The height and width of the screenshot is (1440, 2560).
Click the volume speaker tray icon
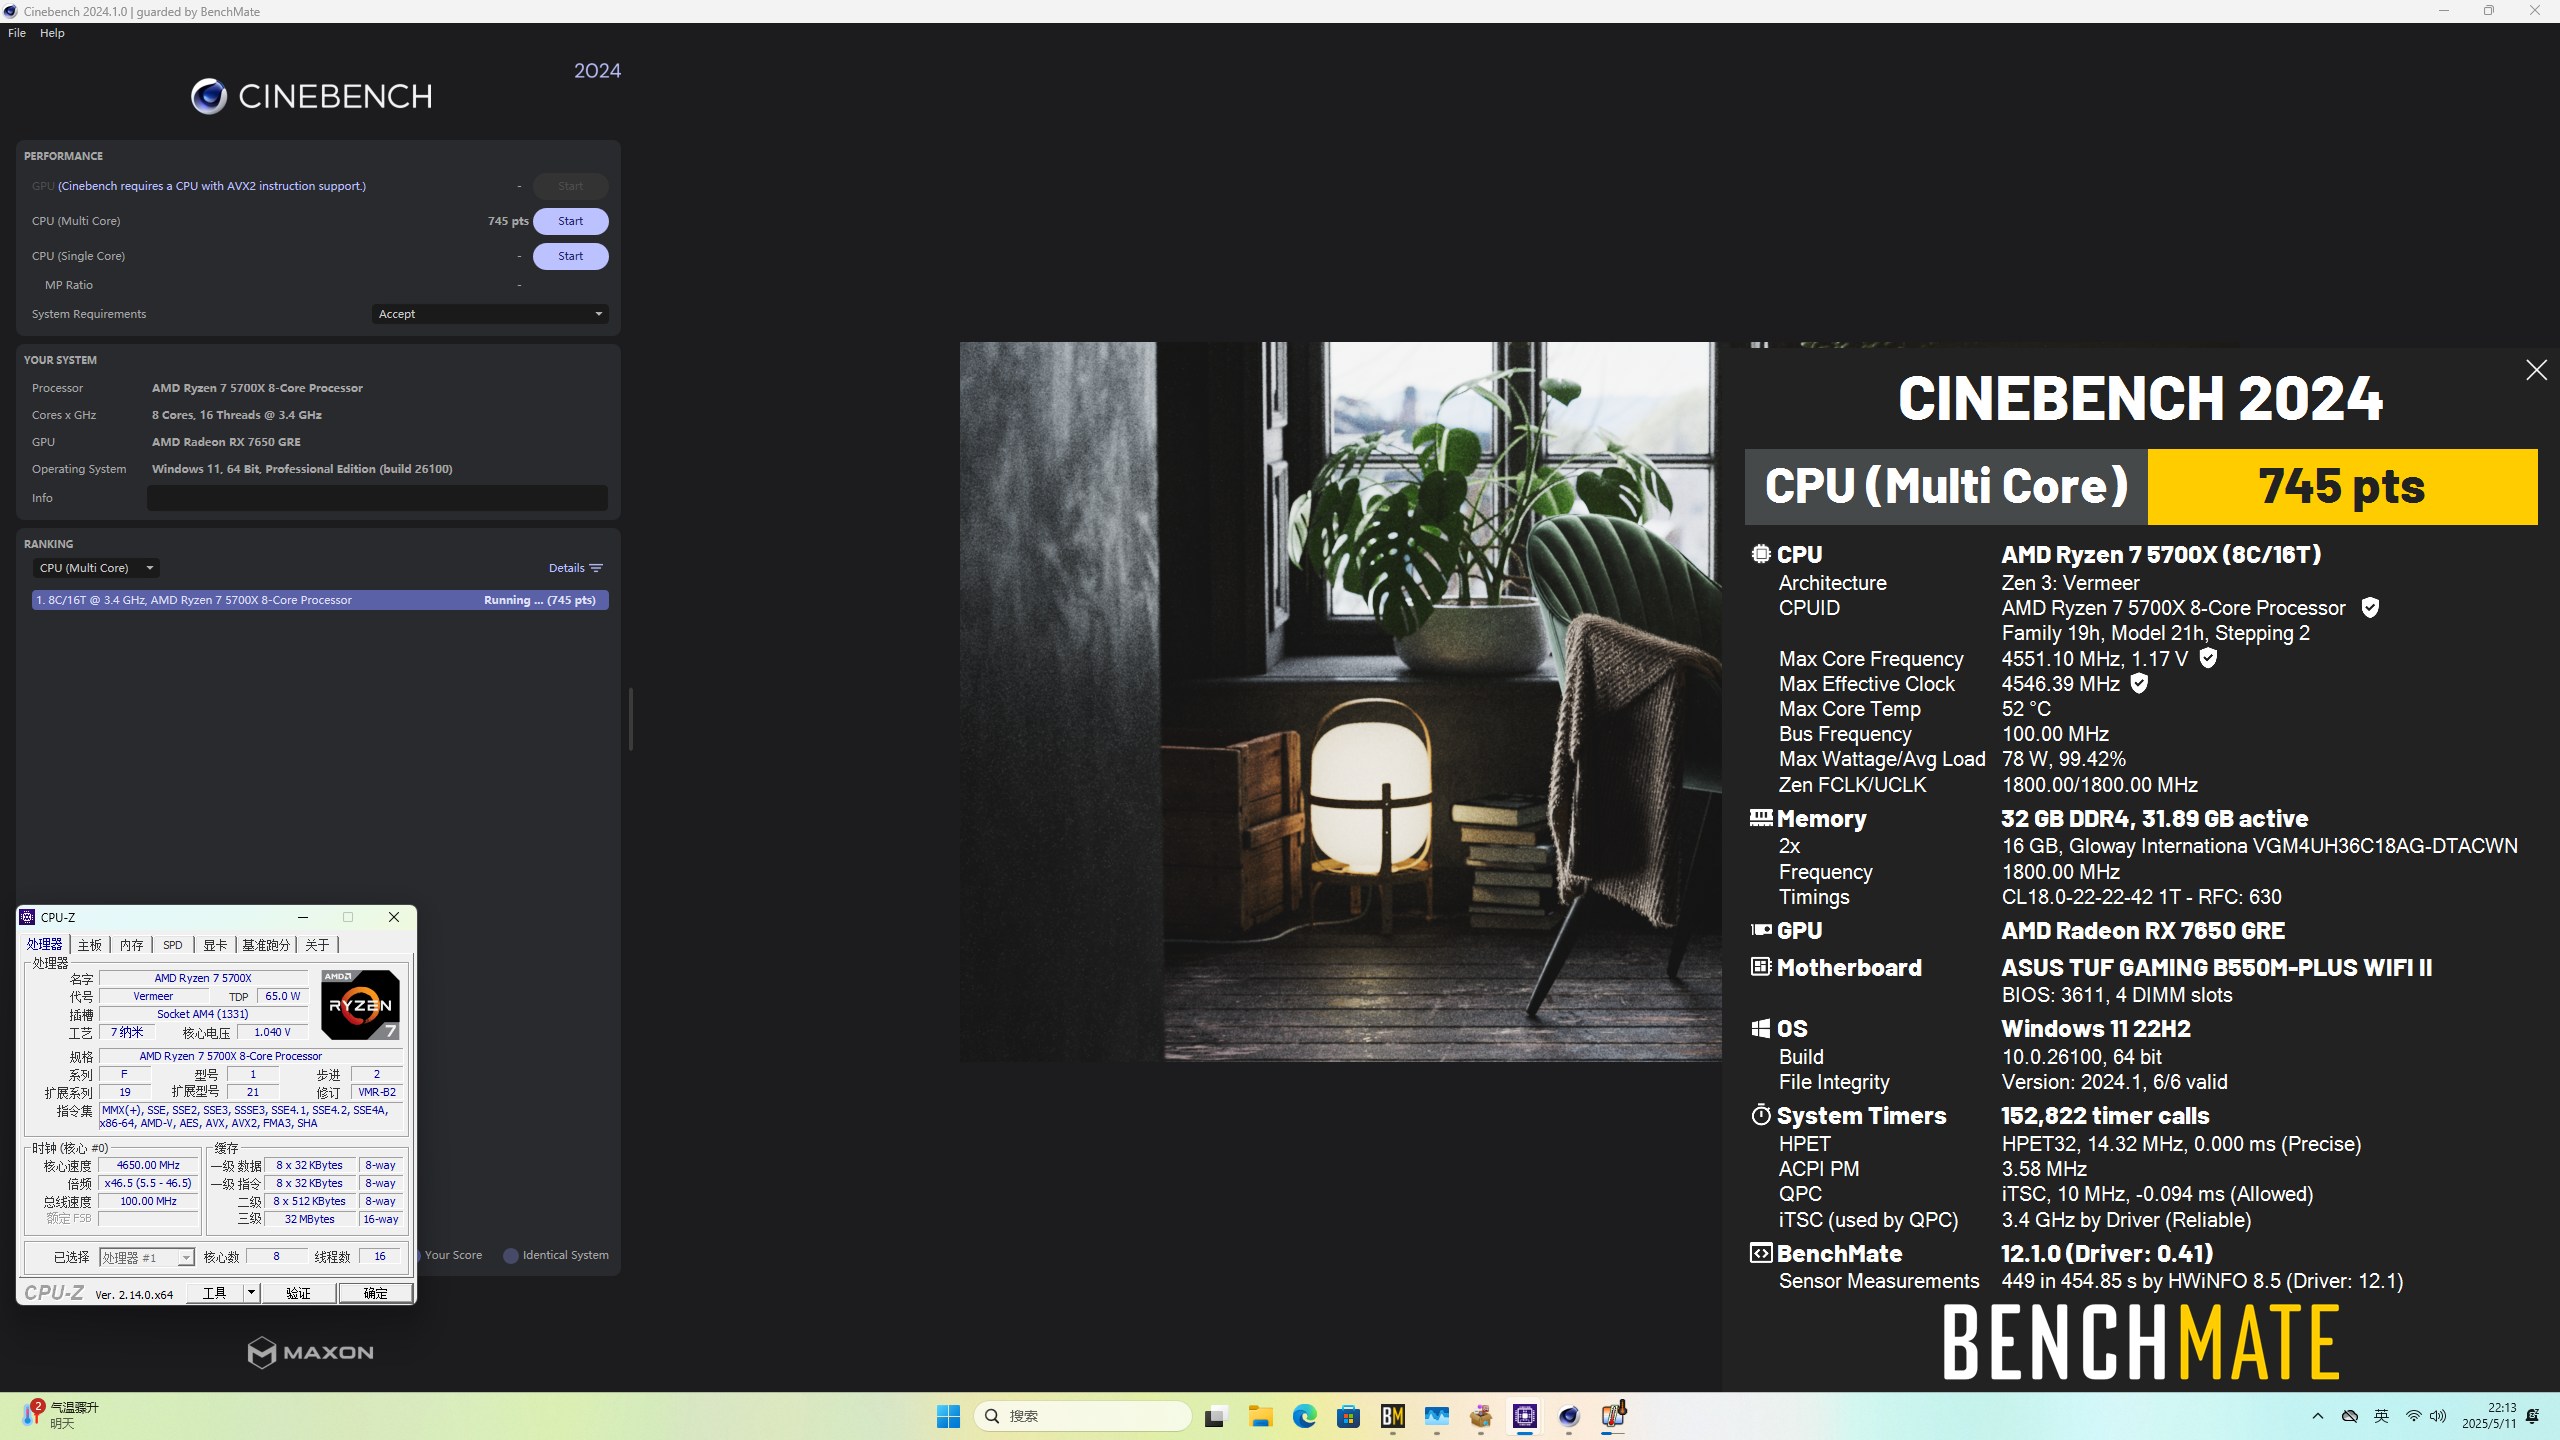[2438, 1416]
